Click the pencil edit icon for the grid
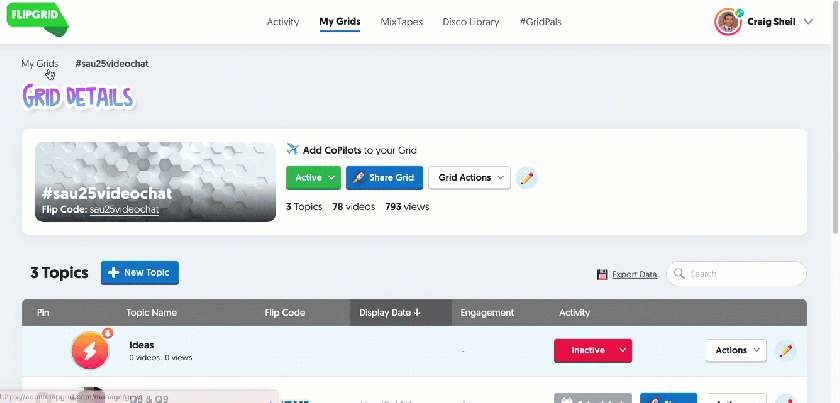 (527, 178)
